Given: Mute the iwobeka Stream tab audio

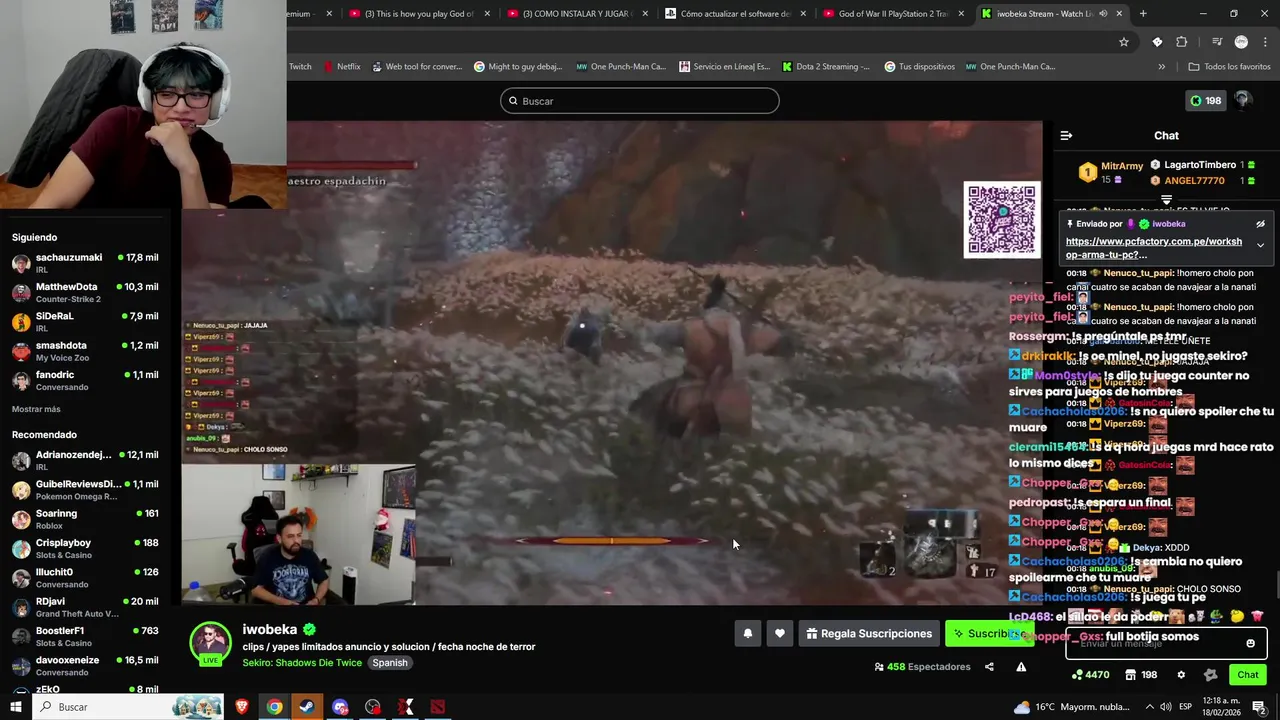Looking at the screenshot, I should tap(1101, 14).
